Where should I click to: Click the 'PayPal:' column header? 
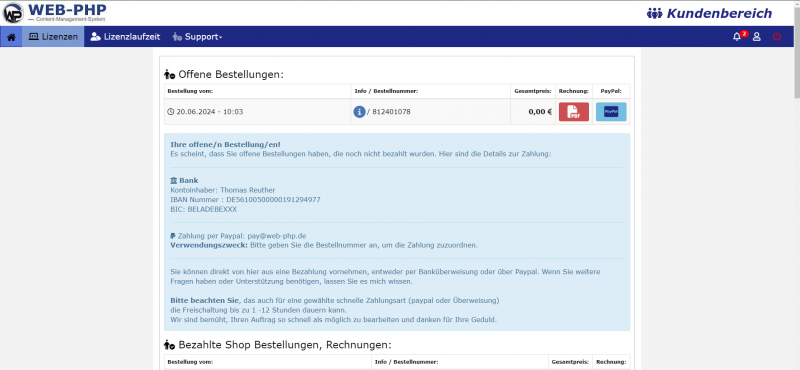coord(611,91)
